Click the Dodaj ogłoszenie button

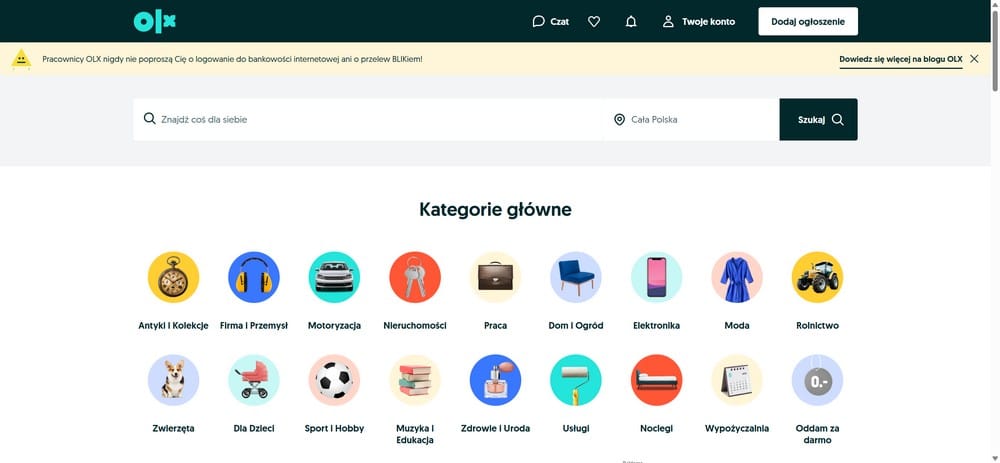click(x=807, y=22)
